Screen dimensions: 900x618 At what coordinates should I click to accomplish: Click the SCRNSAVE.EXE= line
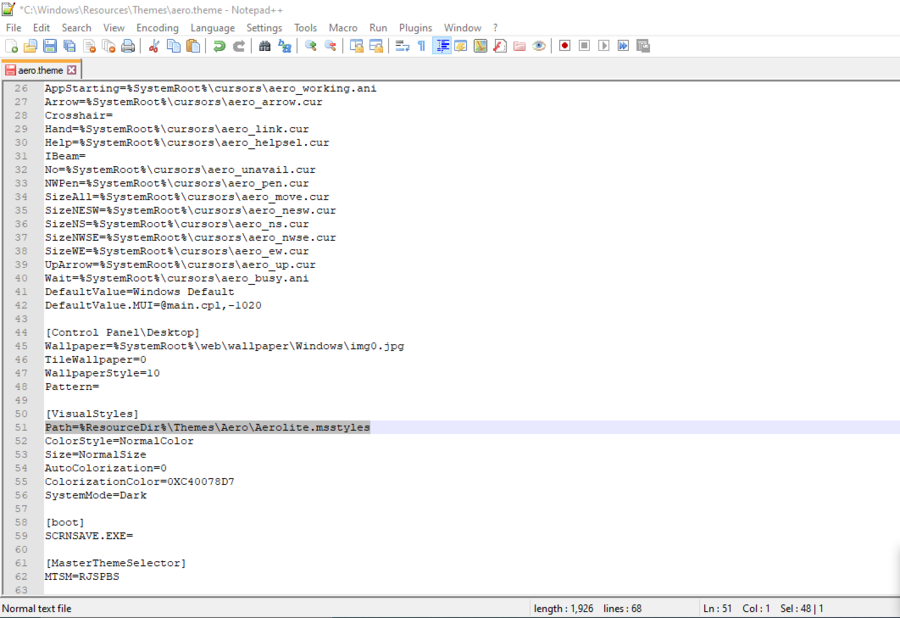(x=89, y=536)
